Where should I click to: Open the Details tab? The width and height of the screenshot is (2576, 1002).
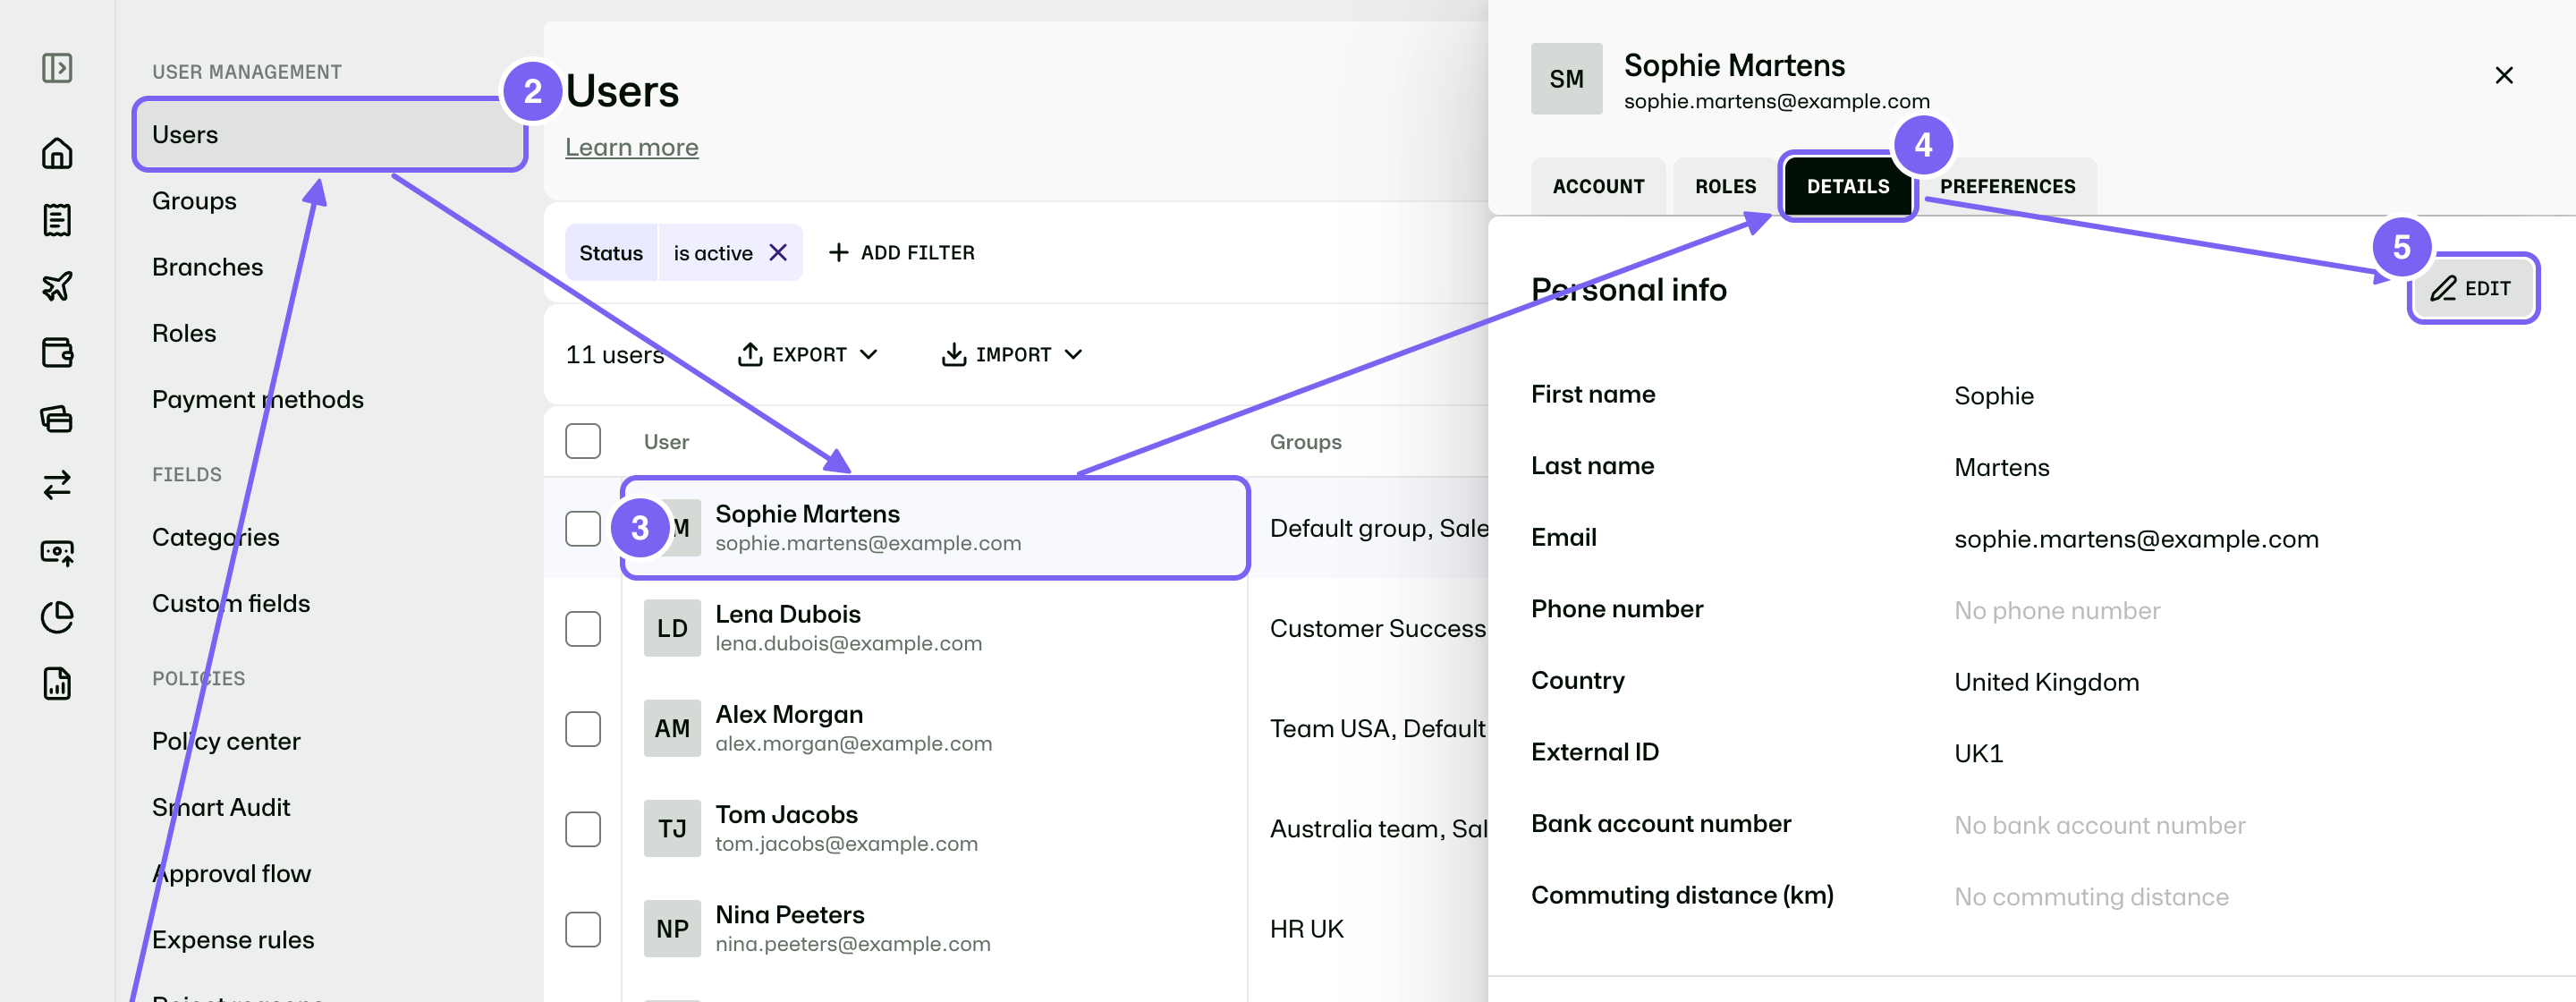pos(1847,186)
